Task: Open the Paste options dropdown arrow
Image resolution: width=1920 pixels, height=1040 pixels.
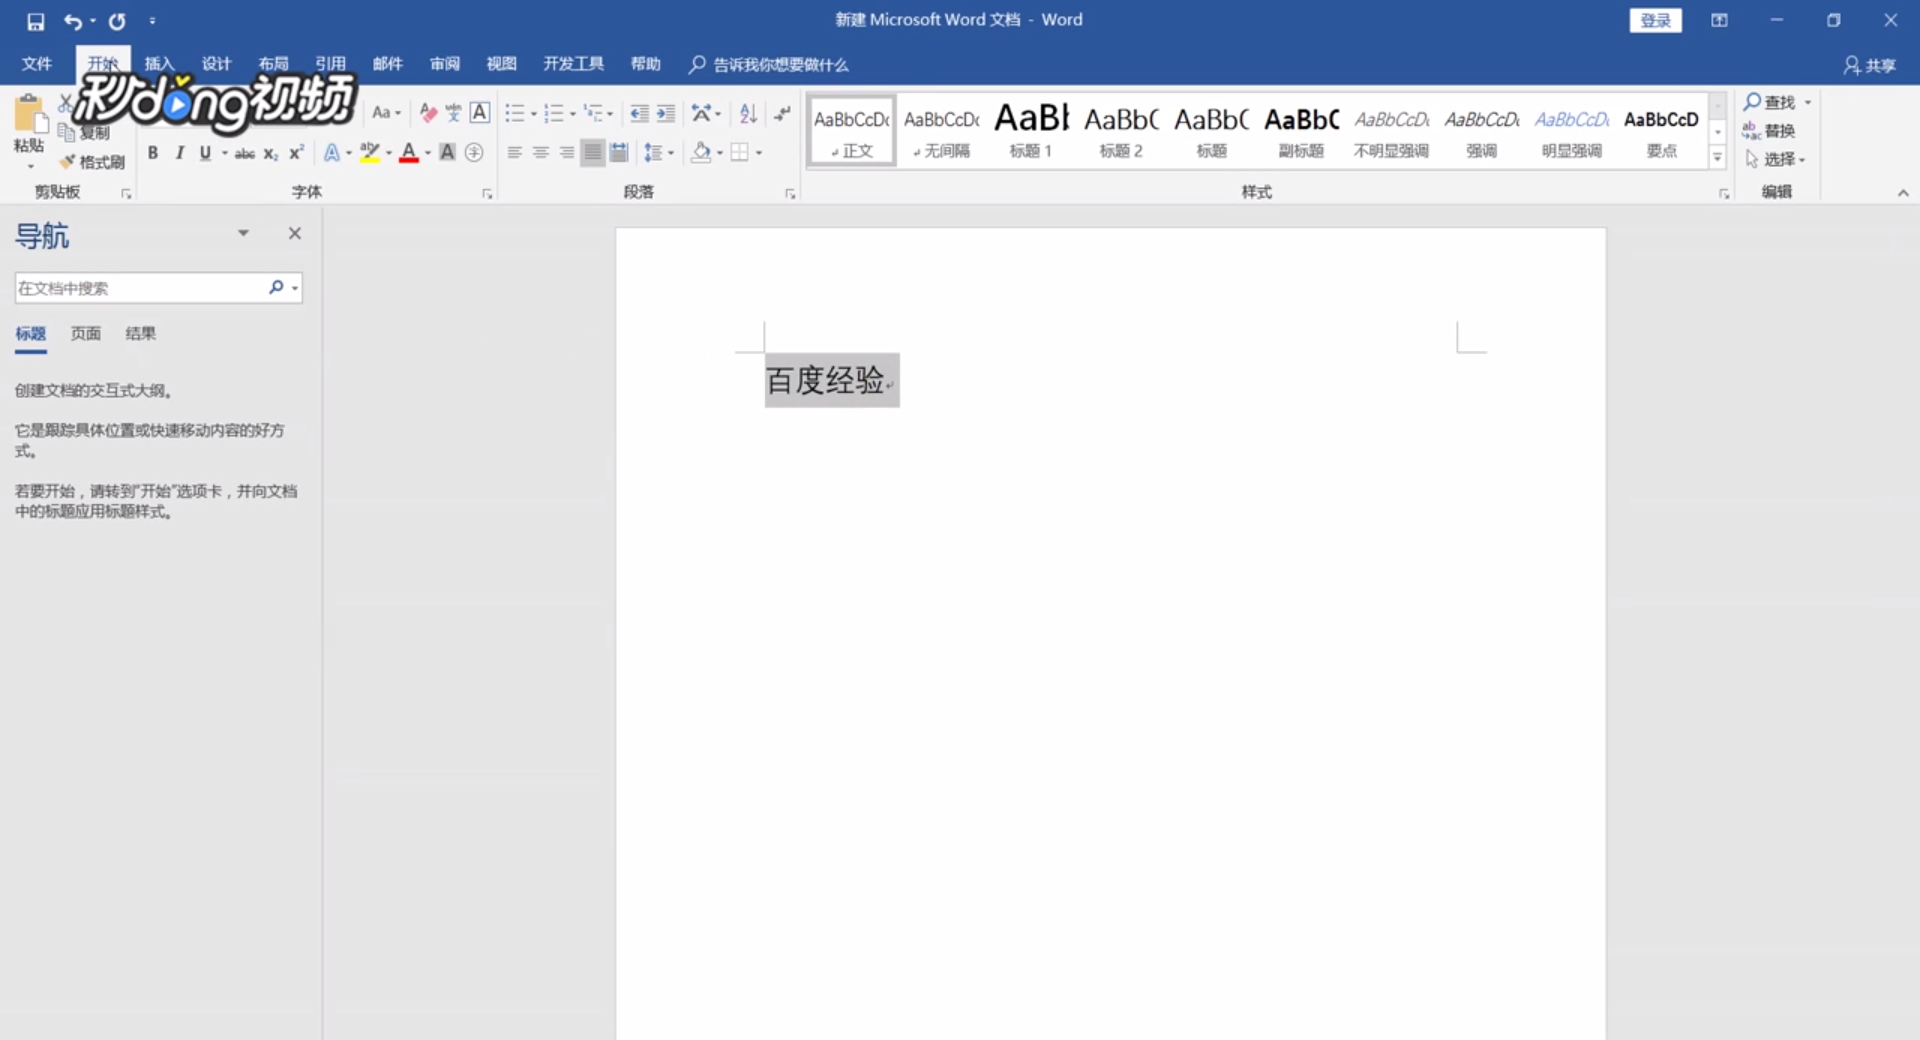Action: pos(30,166)
